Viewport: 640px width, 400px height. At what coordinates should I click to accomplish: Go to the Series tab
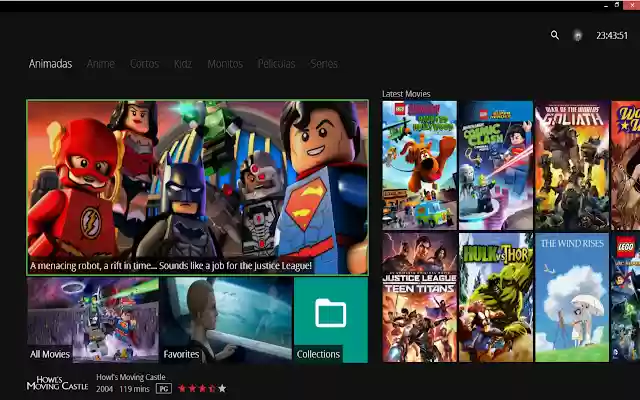point(324,64)
